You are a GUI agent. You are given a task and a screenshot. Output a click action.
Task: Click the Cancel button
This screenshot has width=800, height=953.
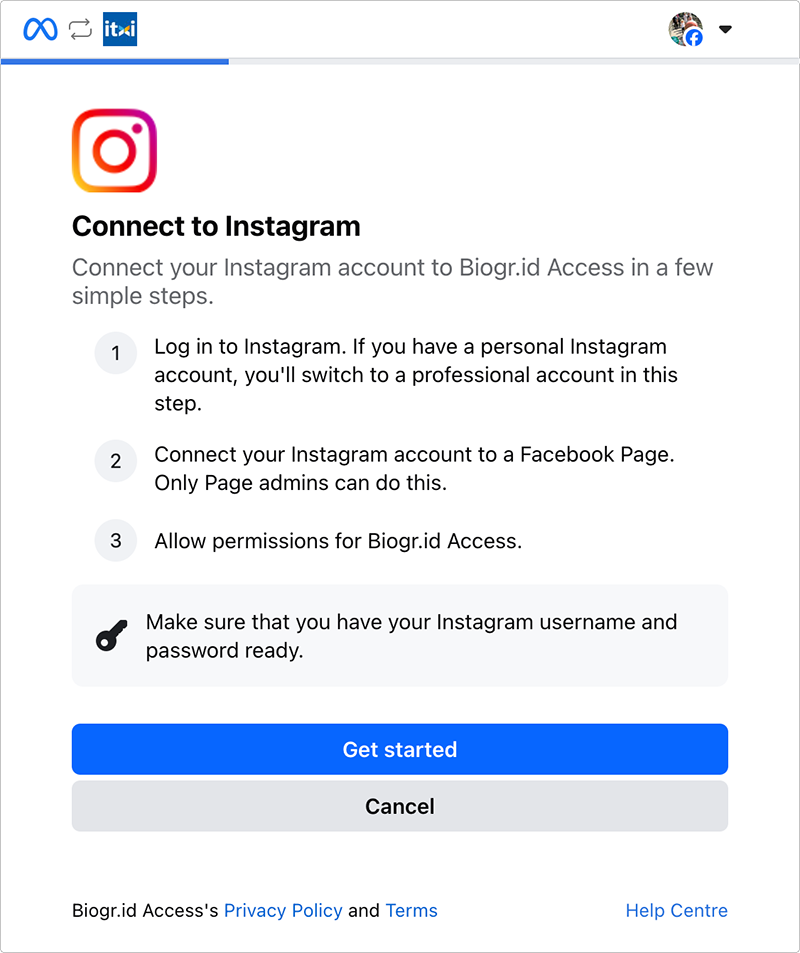(400, 806)
